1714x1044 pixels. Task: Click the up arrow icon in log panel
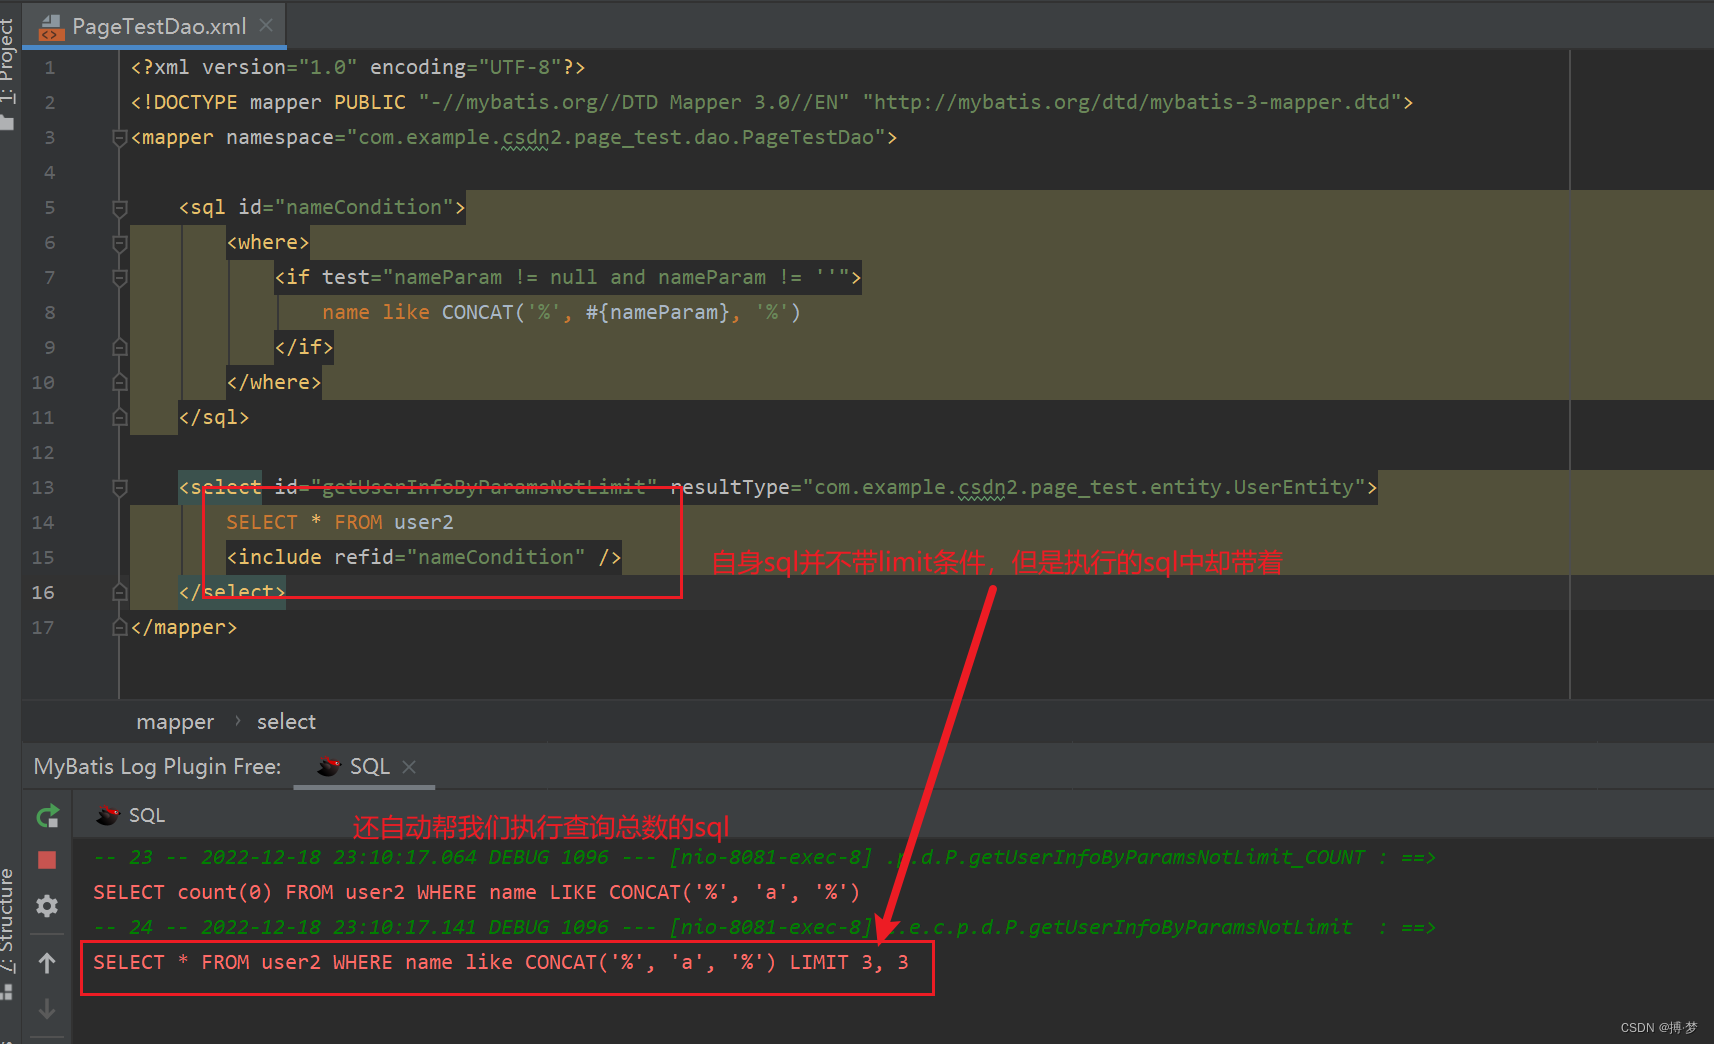pos(47,963)
